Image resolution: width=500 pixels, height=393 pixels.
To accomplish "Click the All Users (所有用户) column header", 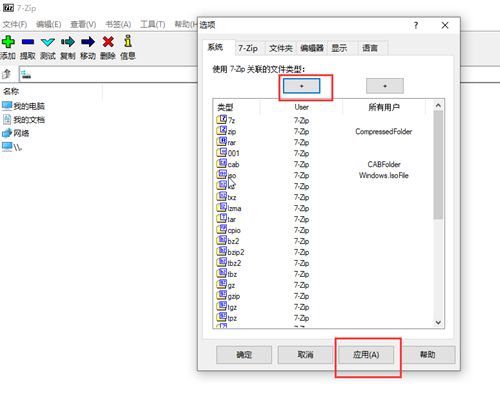I will [384, 107].
